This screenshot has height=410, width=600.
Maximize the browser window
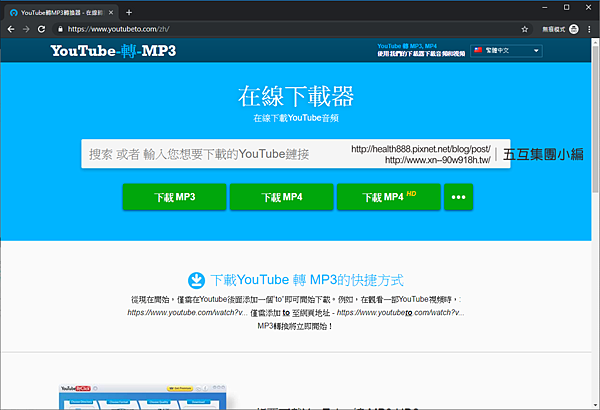[x=567, y=7]
